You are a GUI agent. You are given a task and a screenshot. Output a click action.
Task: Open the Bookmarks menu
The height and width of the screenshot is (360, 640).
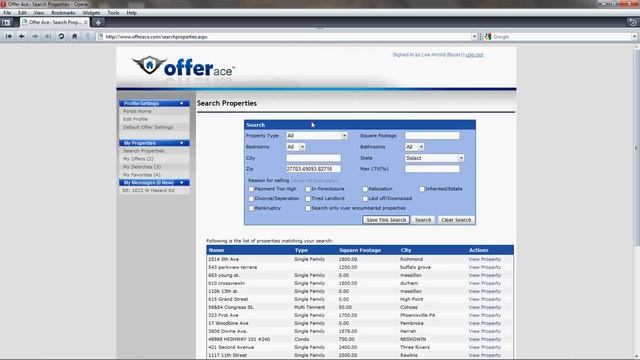(63, 13)
